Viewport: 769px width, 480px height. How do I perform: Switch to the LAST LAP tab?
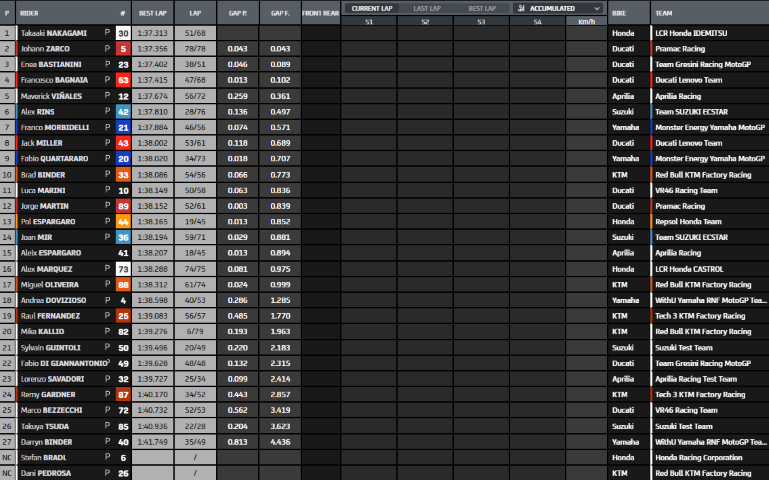pos(427,8)
